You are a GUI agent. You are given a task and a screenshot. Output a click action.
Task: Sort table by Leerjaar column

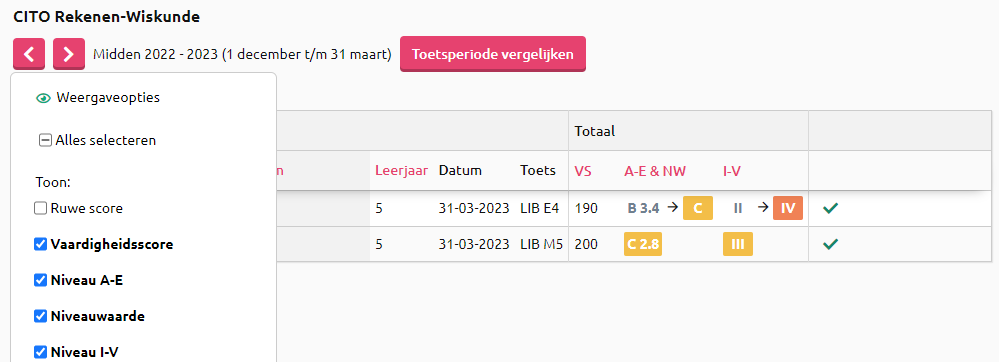(401, 170)
